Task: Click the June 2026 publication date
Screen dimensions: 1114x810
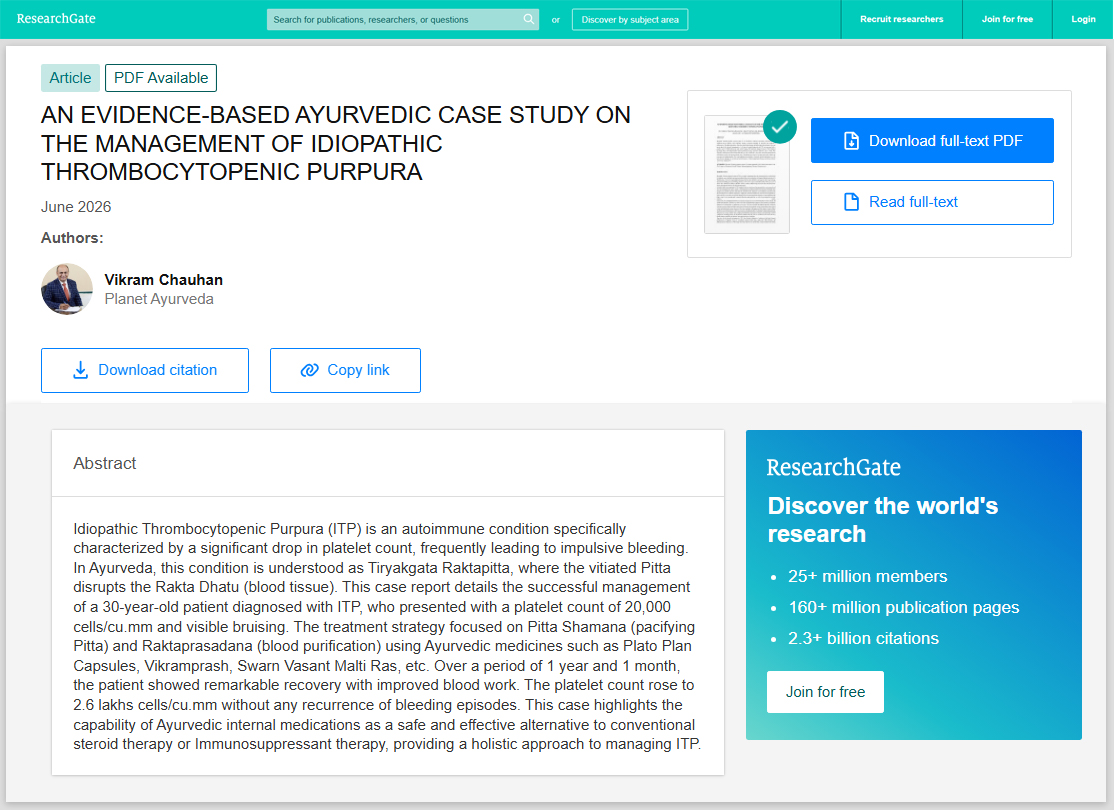Action: [76, 207]
